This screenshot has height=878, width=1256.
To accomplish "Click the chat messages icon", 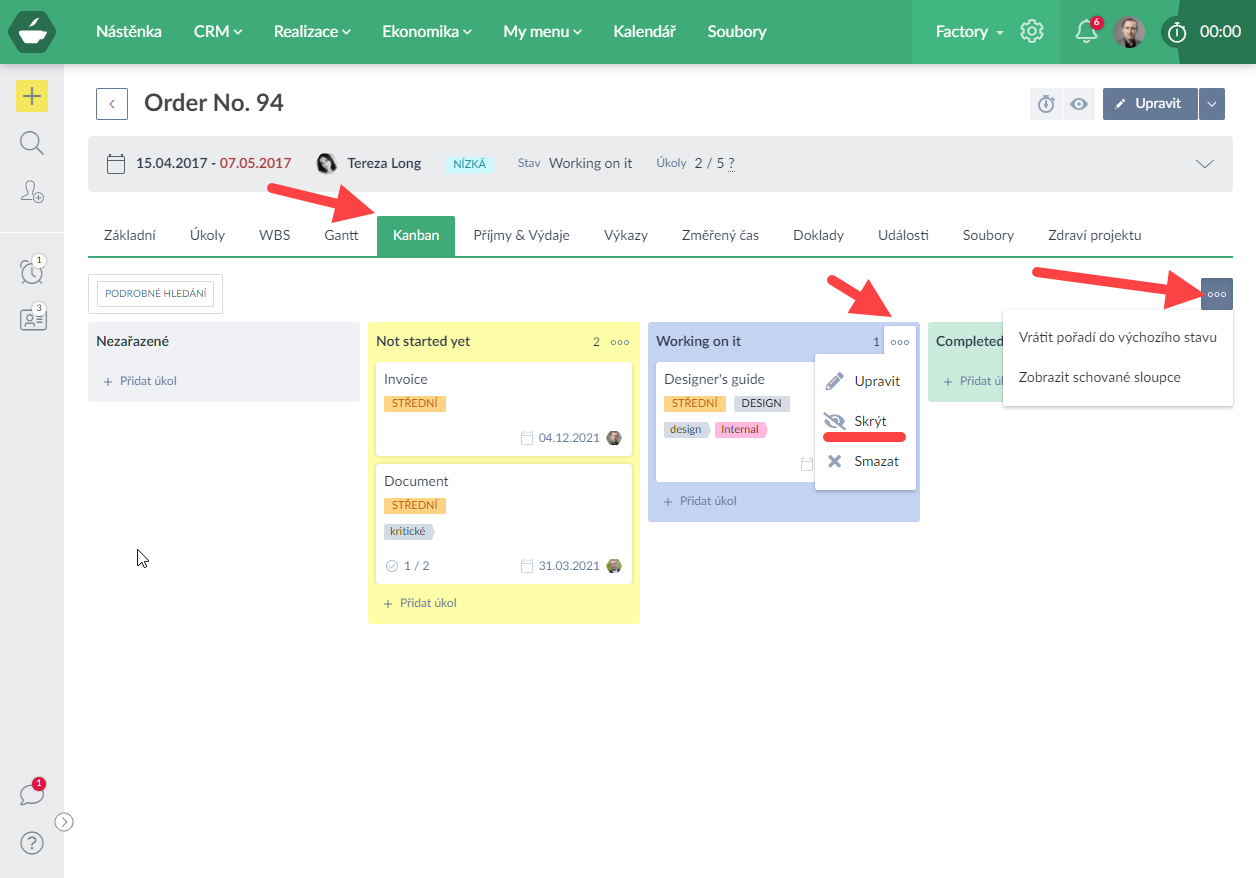I will point(32,795).
